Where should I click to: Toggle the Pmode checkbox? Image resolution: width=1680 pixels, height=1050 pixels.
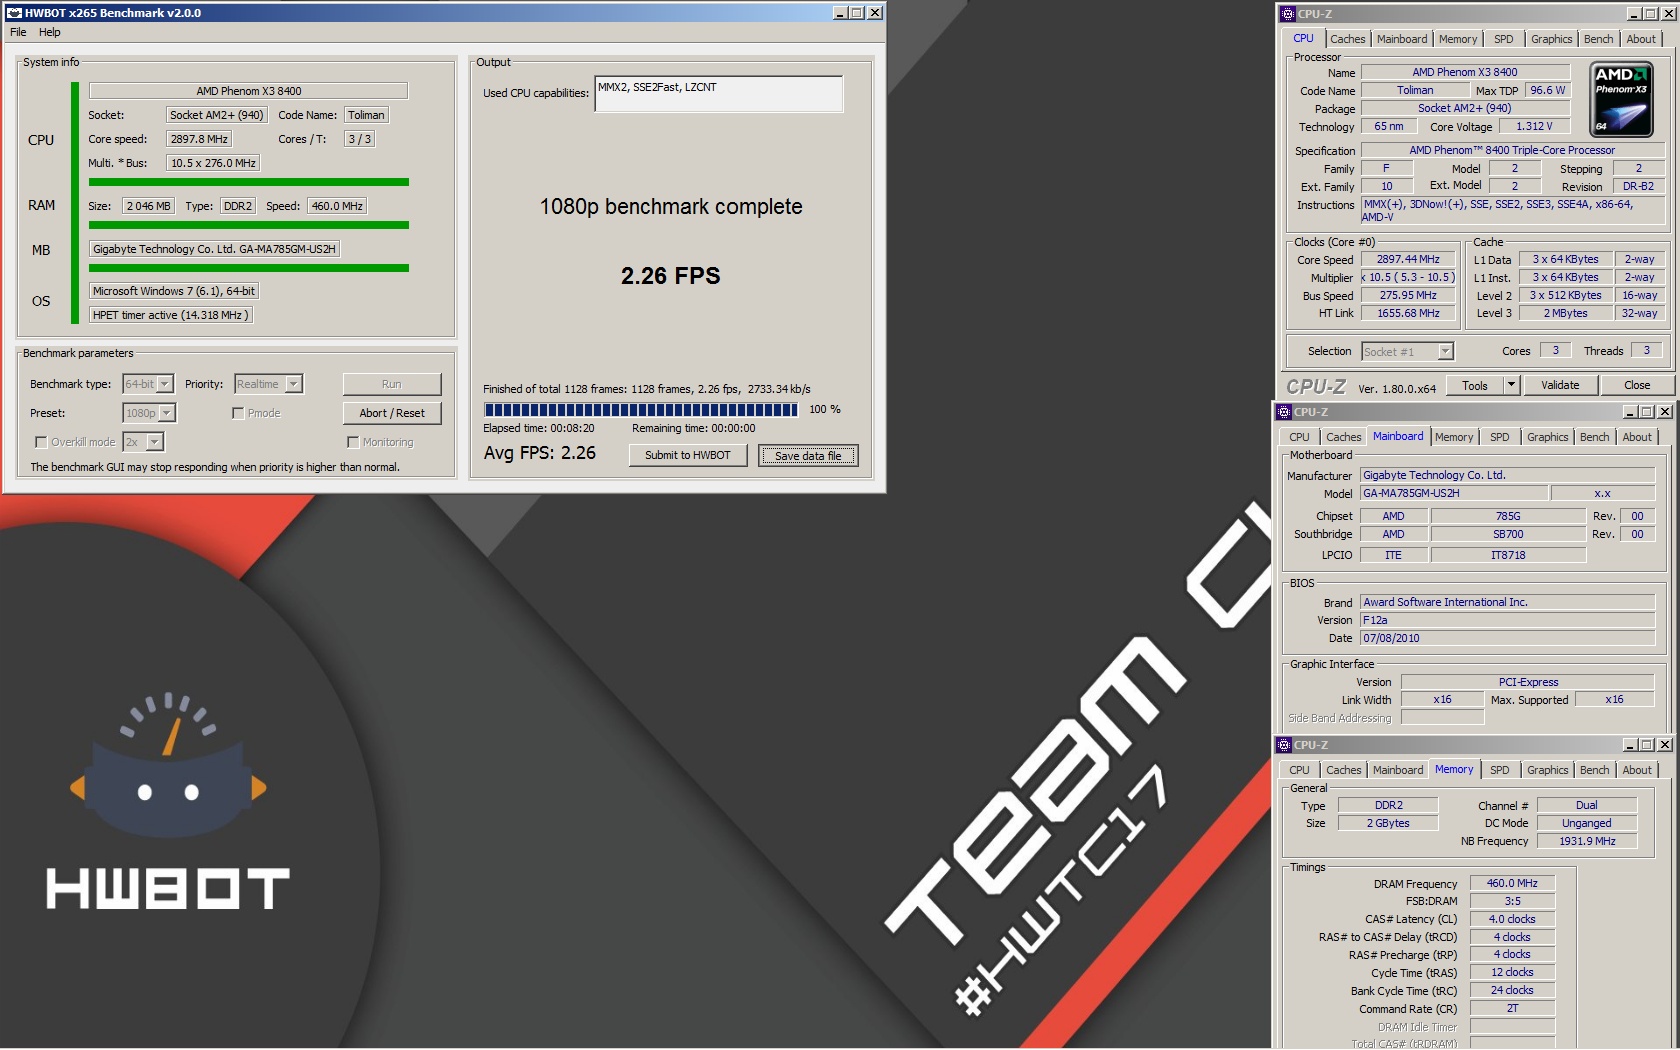pos(238,413)
